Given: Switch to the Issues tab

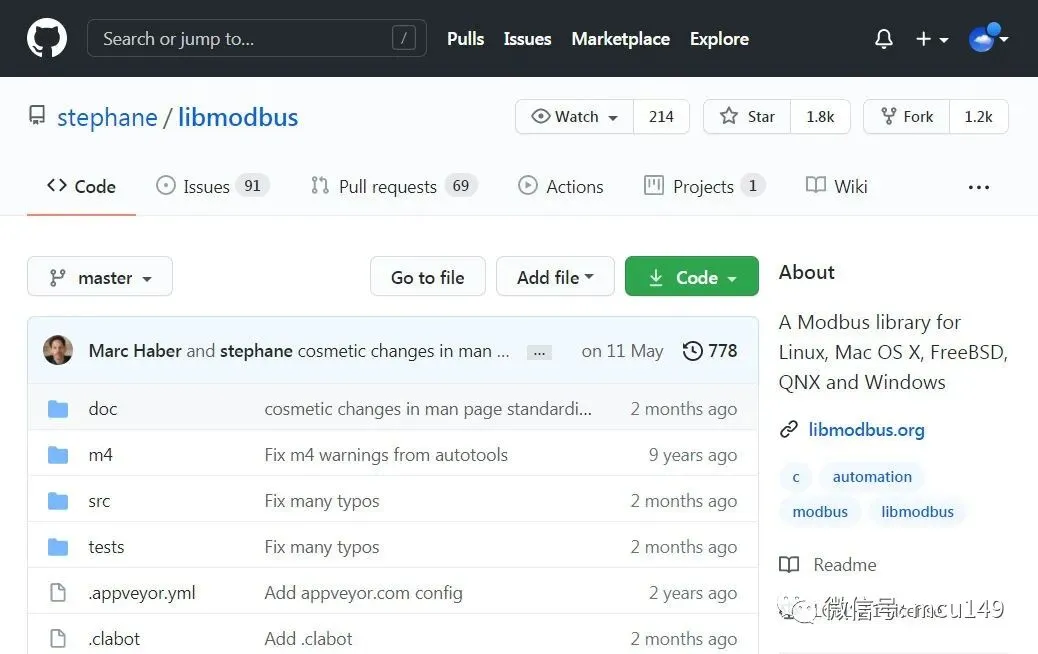Looking at the screenshot, I should (206, 187).
